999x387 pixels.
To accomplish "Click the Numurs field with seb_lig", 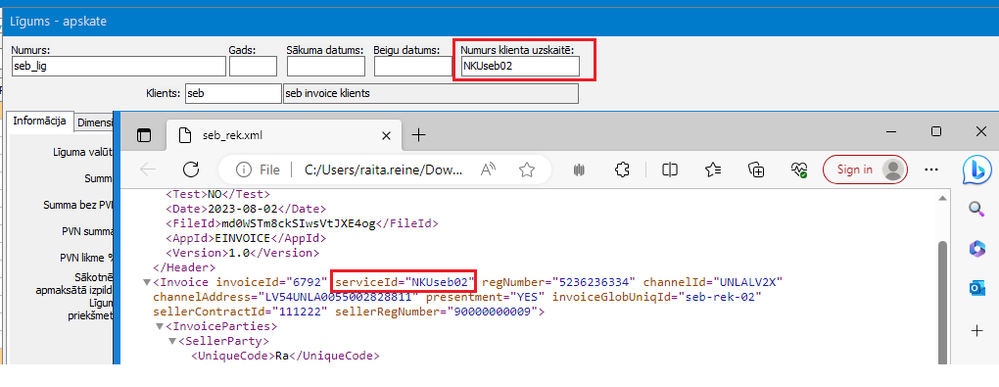I will (x=119, y=66).
